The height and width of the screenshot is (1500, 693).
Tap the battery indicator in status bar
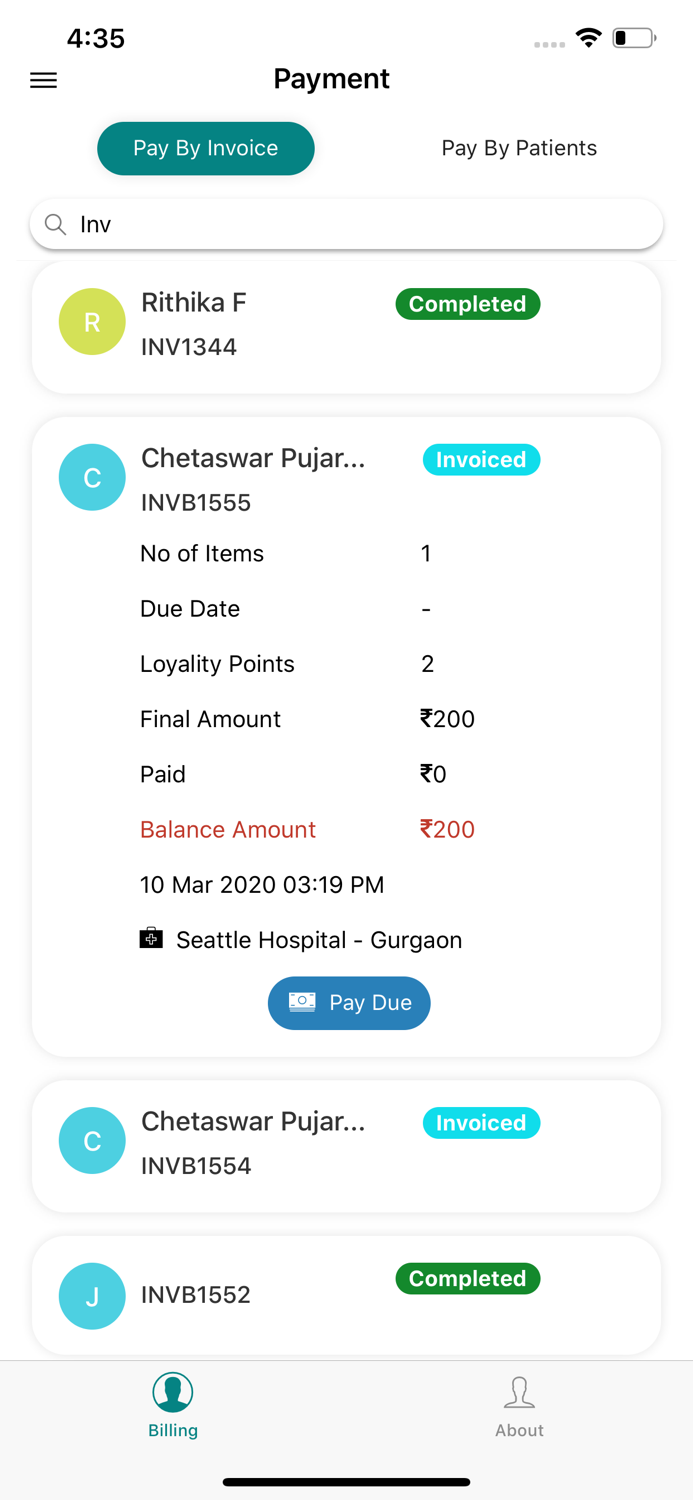pyautogui.click(x=632, y=37)
